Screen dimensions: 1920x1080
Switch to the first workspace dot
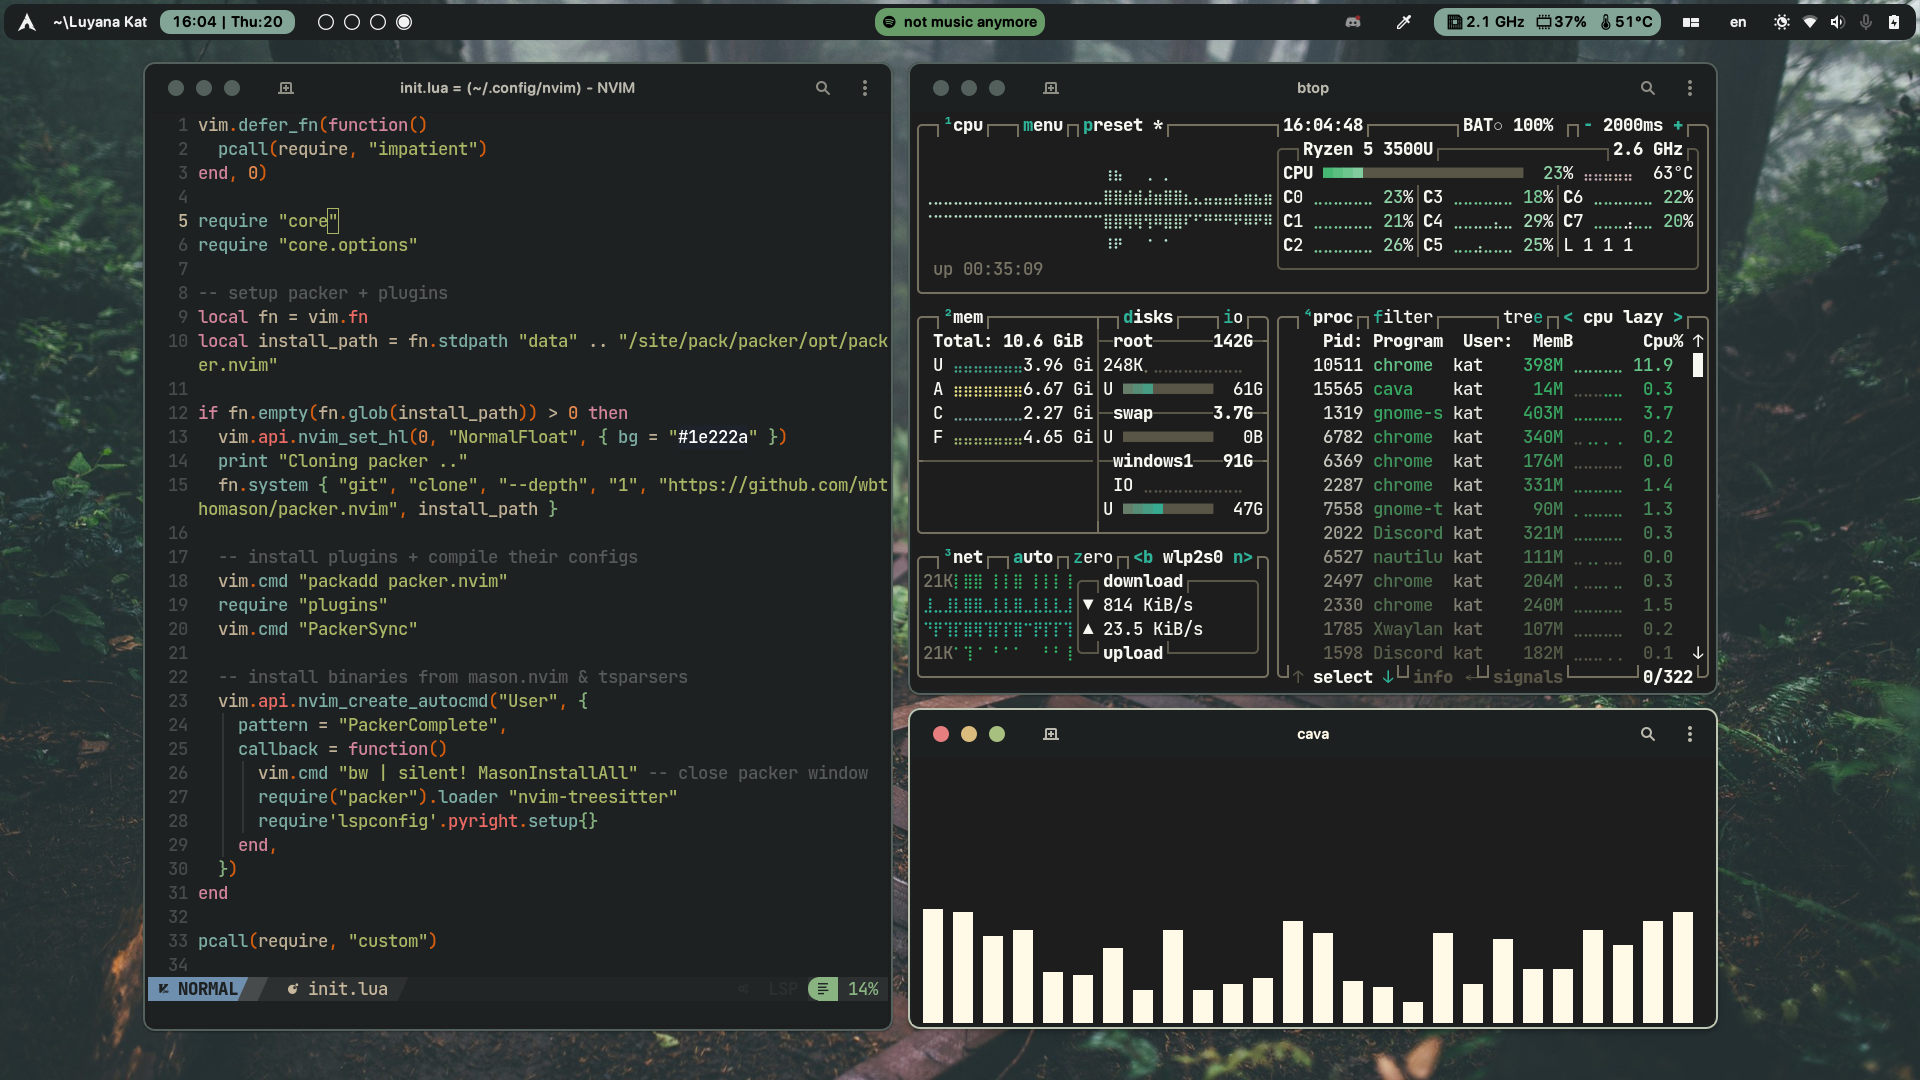(326, 22)
